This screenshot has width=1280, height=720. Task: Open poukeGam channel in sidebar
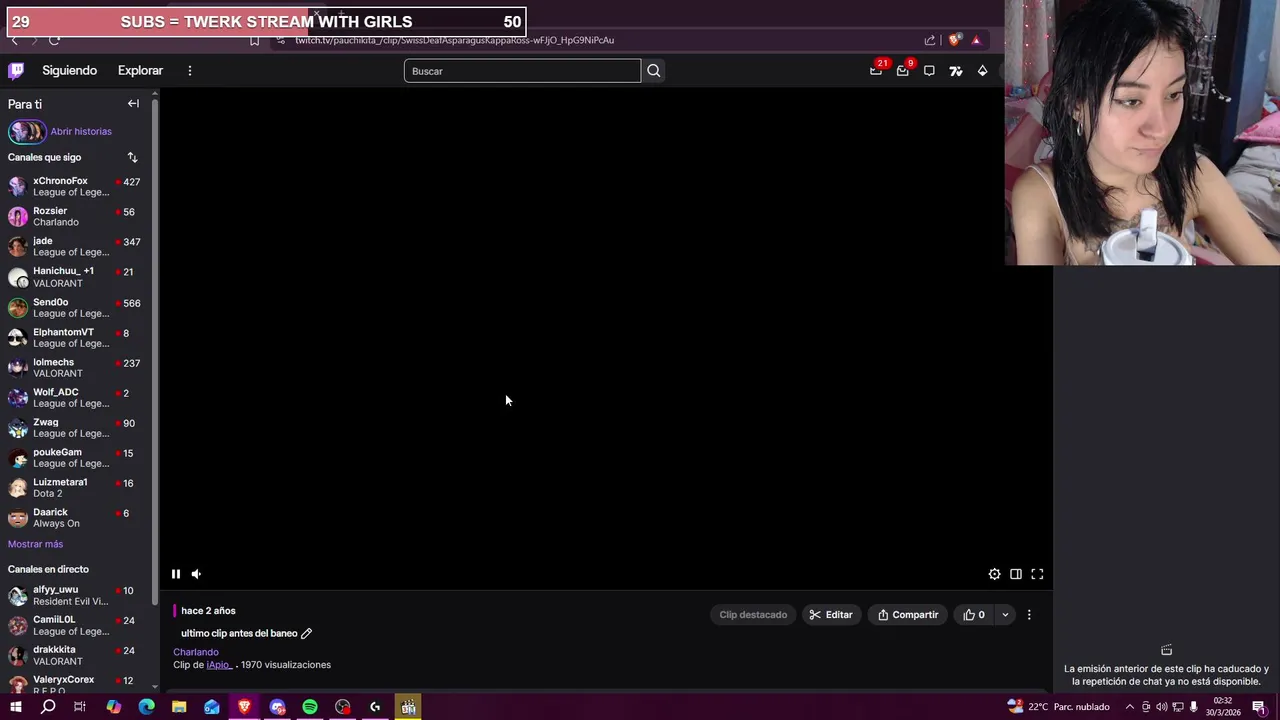76,457
